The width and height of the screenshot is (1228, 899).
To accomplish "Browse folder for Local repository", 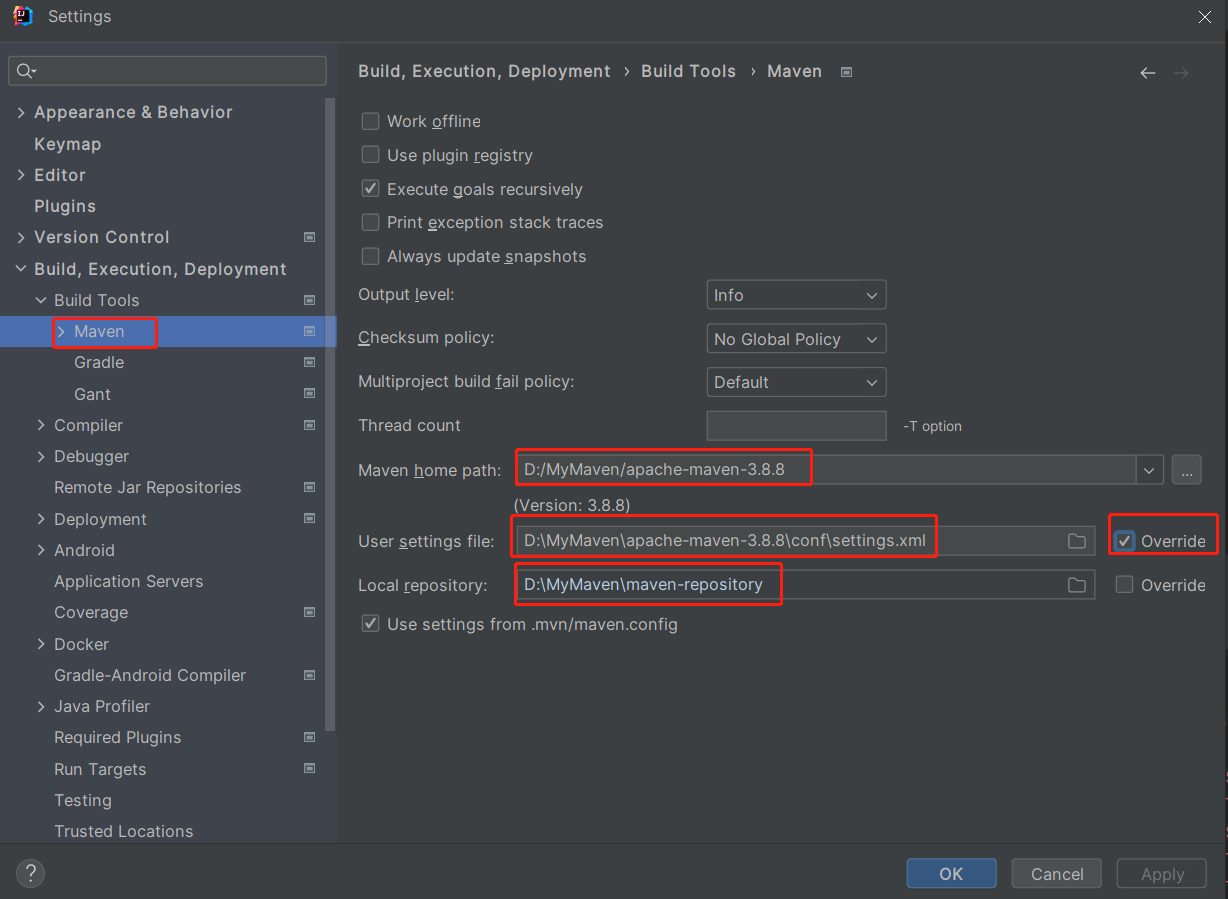I will tap(1076, 585).
